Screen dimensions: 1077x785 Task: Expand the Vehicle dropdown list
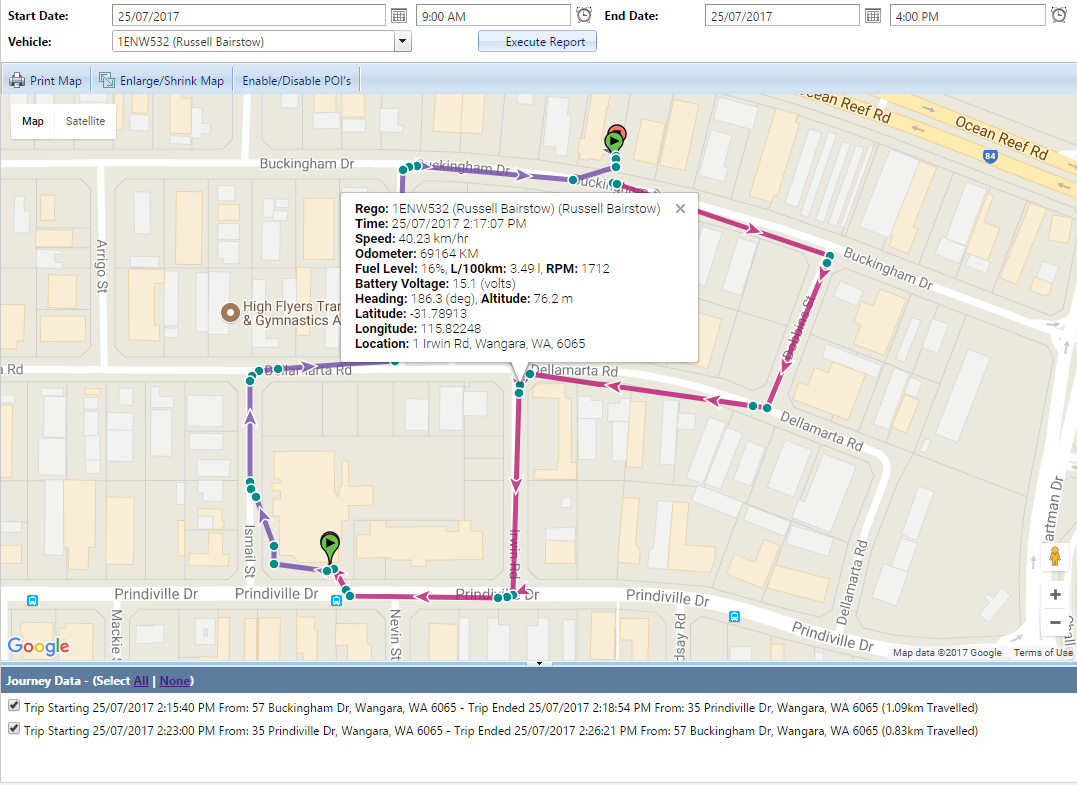[403, 41]
